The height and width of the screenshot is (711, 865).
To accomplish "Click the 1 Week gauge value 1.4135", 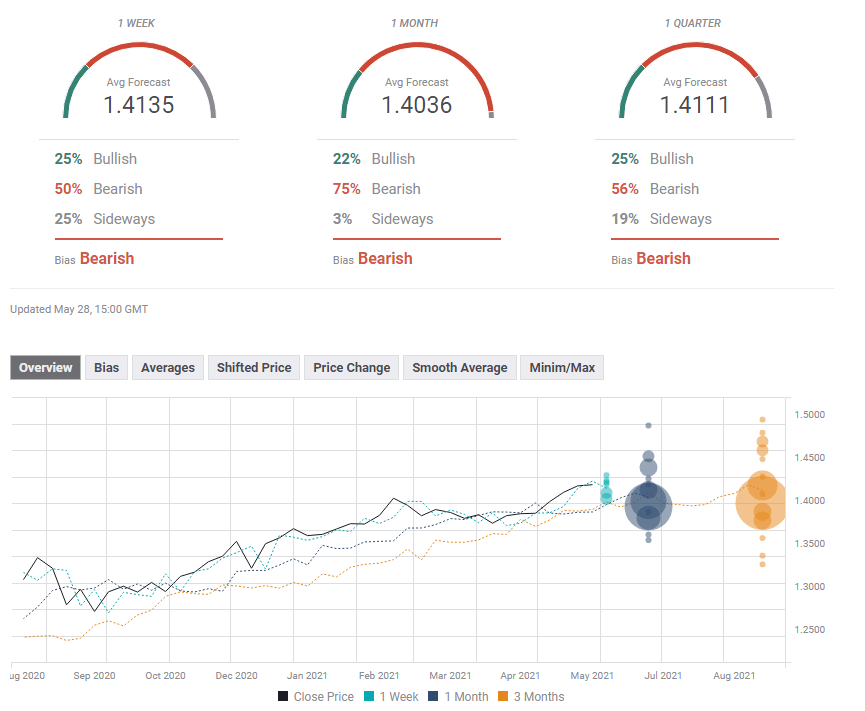I will pyautogui.click(x=139, y=104).
